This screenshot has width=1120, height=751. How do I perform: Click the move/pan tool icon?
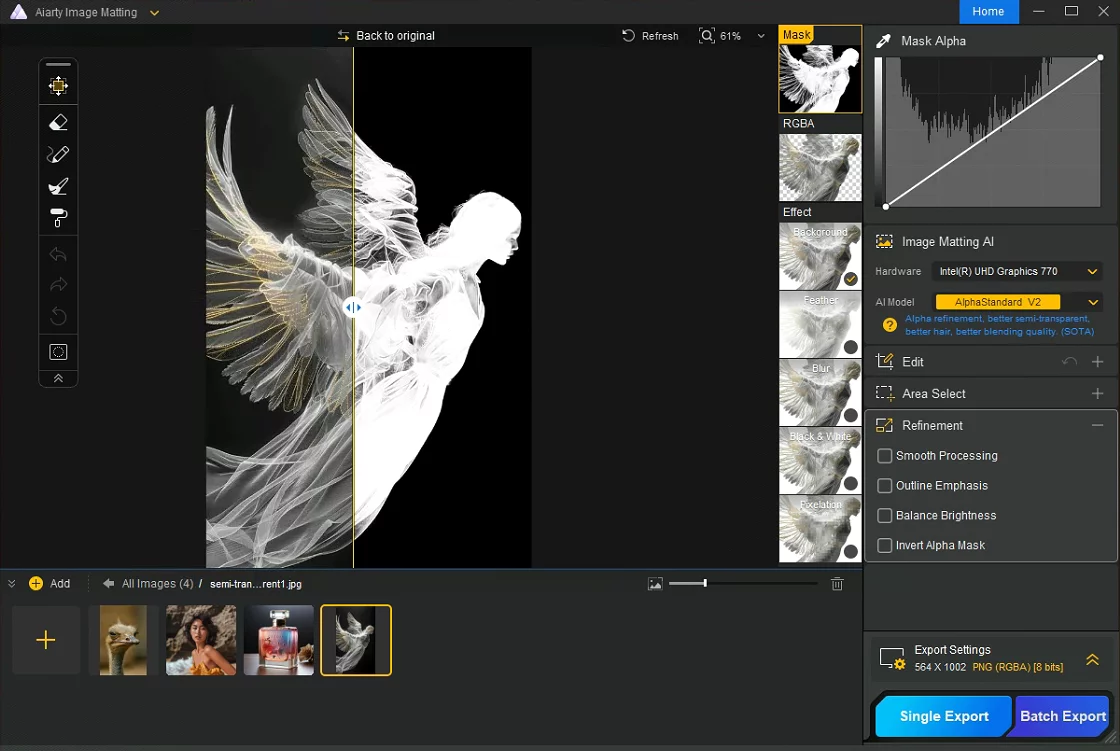[x=58, y=86]
